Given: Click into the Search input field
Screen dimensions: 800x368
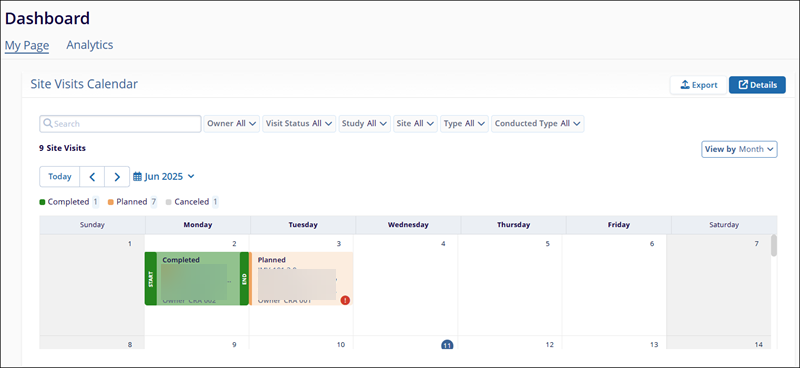Looking at the screenshot, I should pyautogui.click(x=120, y=124).
